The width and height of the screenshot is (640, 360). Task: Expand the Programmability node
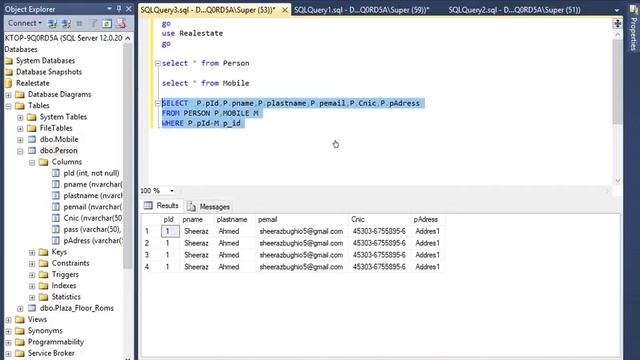pyautogui.click(x=9, y=342)
